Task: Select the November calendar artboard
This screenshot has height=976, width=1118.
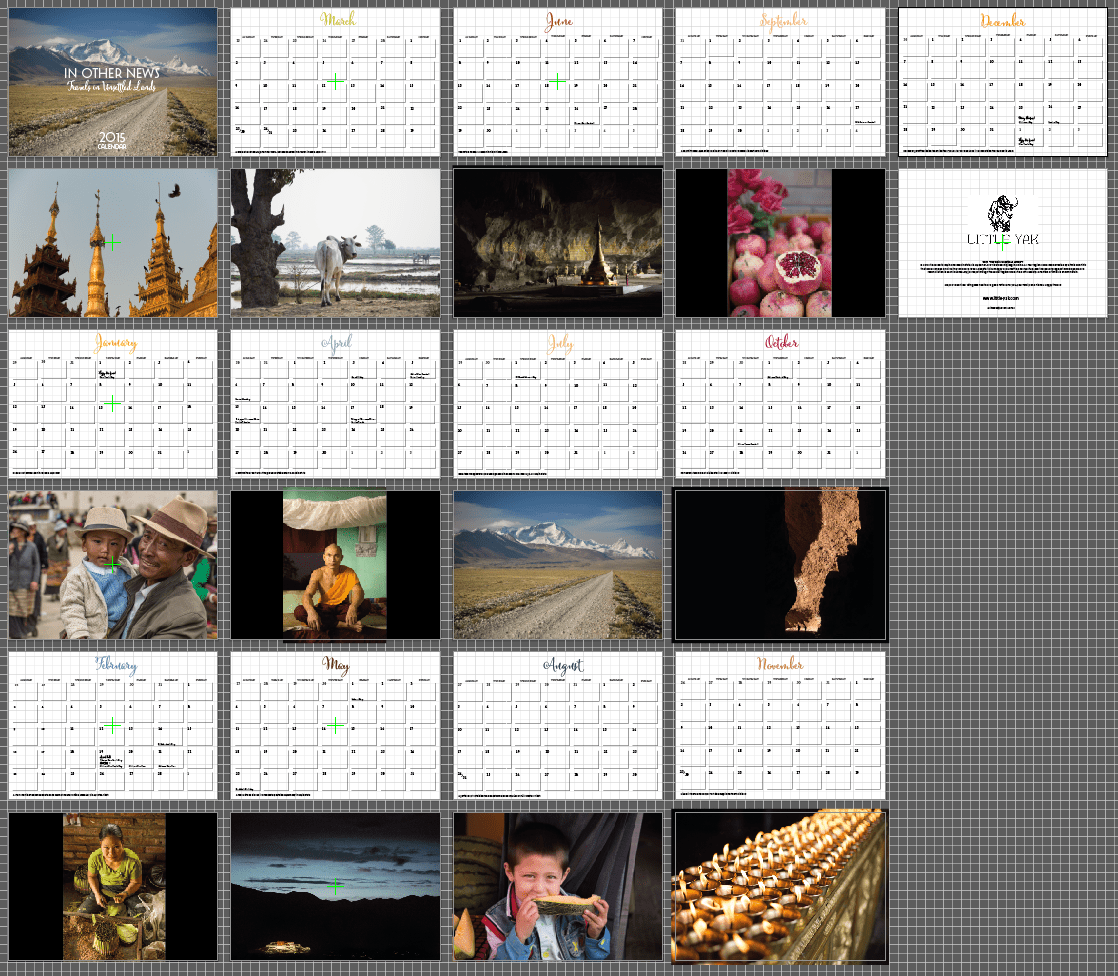Action: 780,725
